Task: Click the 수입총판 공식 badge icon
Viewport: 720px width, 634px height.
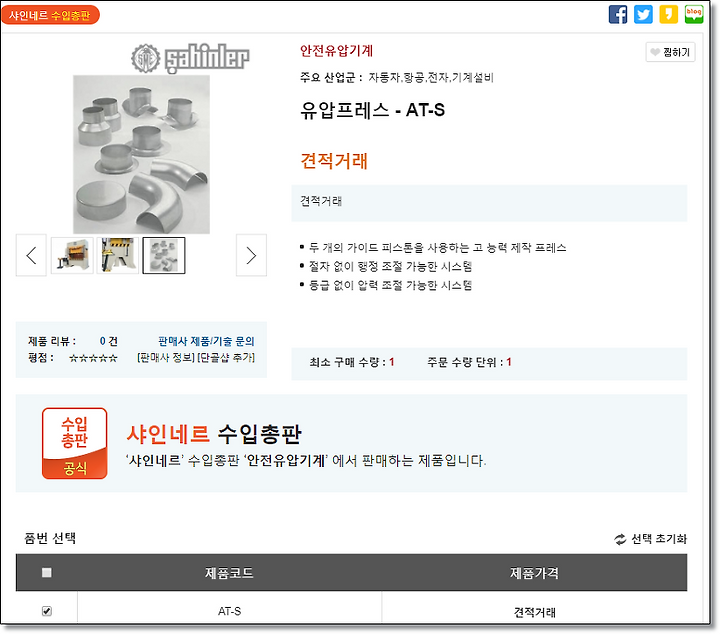Action: tap(74, 443)
